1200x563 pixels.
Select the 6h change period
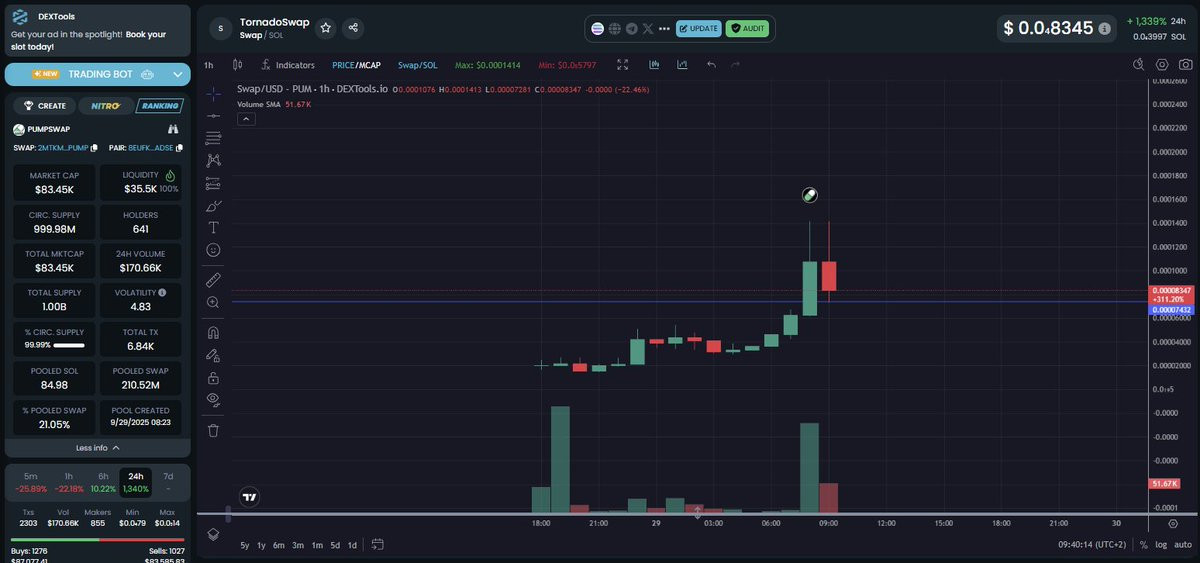click(x=103, y=482)
